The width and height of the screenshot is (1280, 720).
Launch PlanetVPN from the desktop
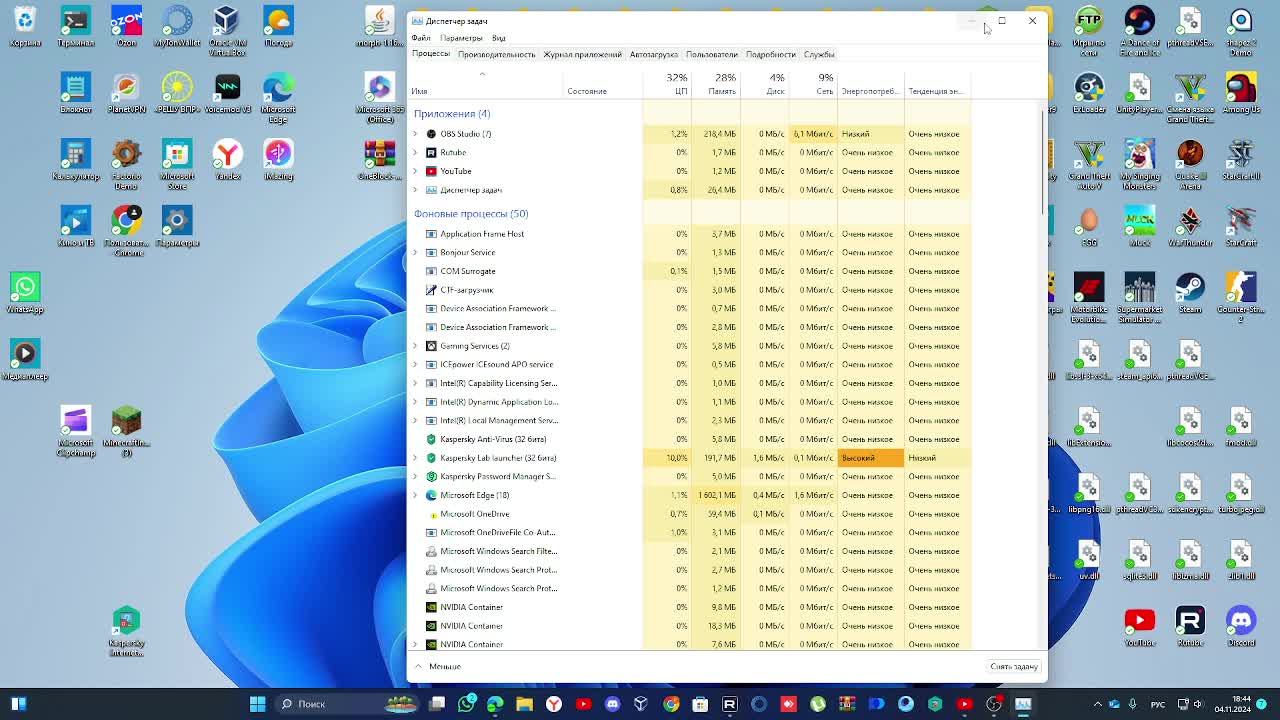click(126, 93)
